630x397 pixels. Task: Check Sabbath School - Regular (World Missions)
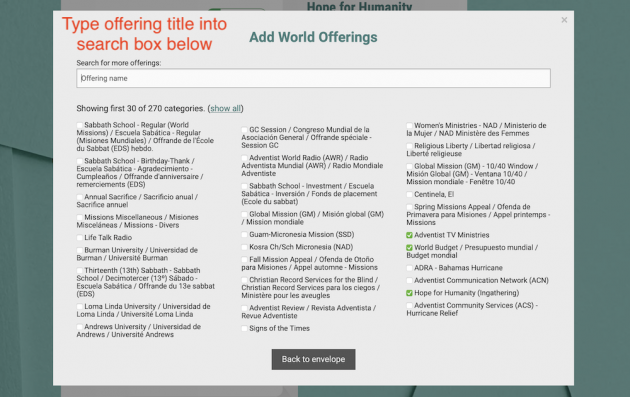pyautogui.click(x=80, y=125)
